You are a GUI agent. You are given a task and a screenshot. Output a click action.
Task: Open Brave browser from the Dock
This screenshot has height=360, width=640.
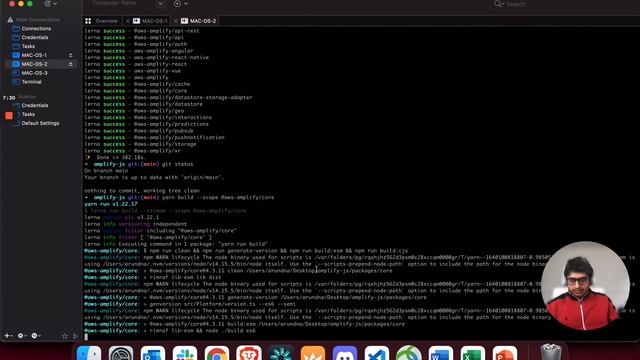(249, 353)
